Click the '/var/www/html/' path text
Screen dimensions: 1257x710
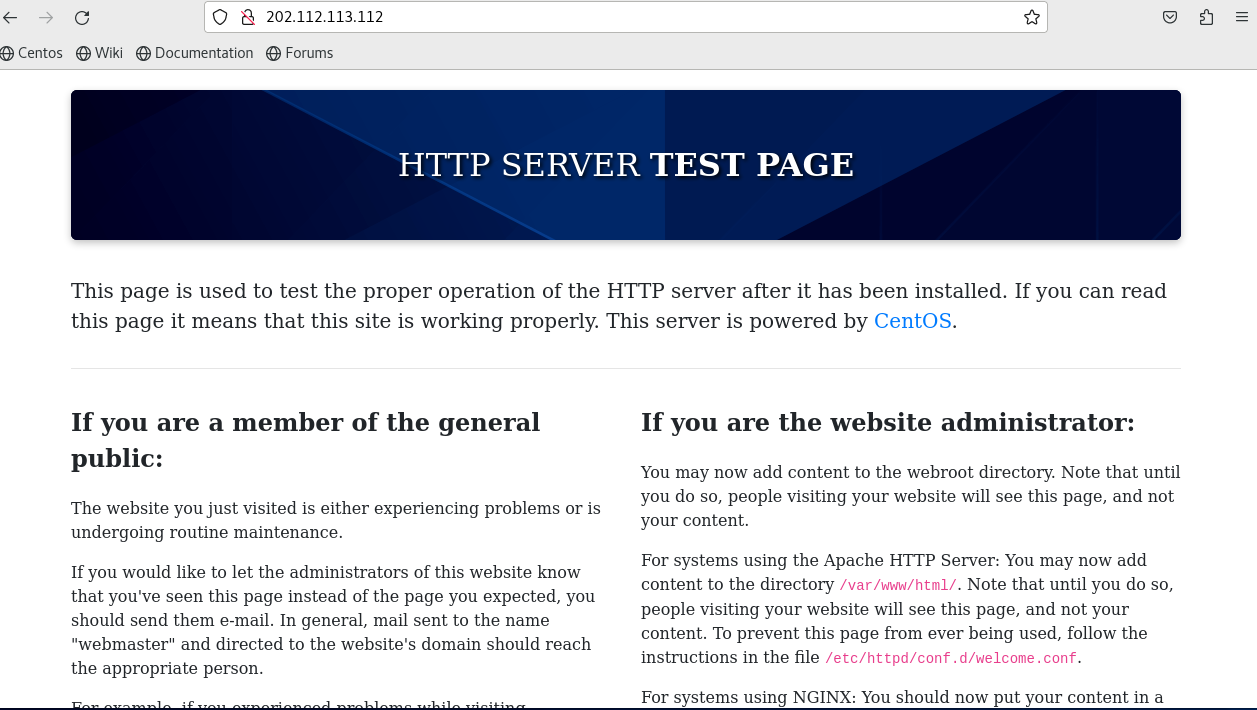898,585
